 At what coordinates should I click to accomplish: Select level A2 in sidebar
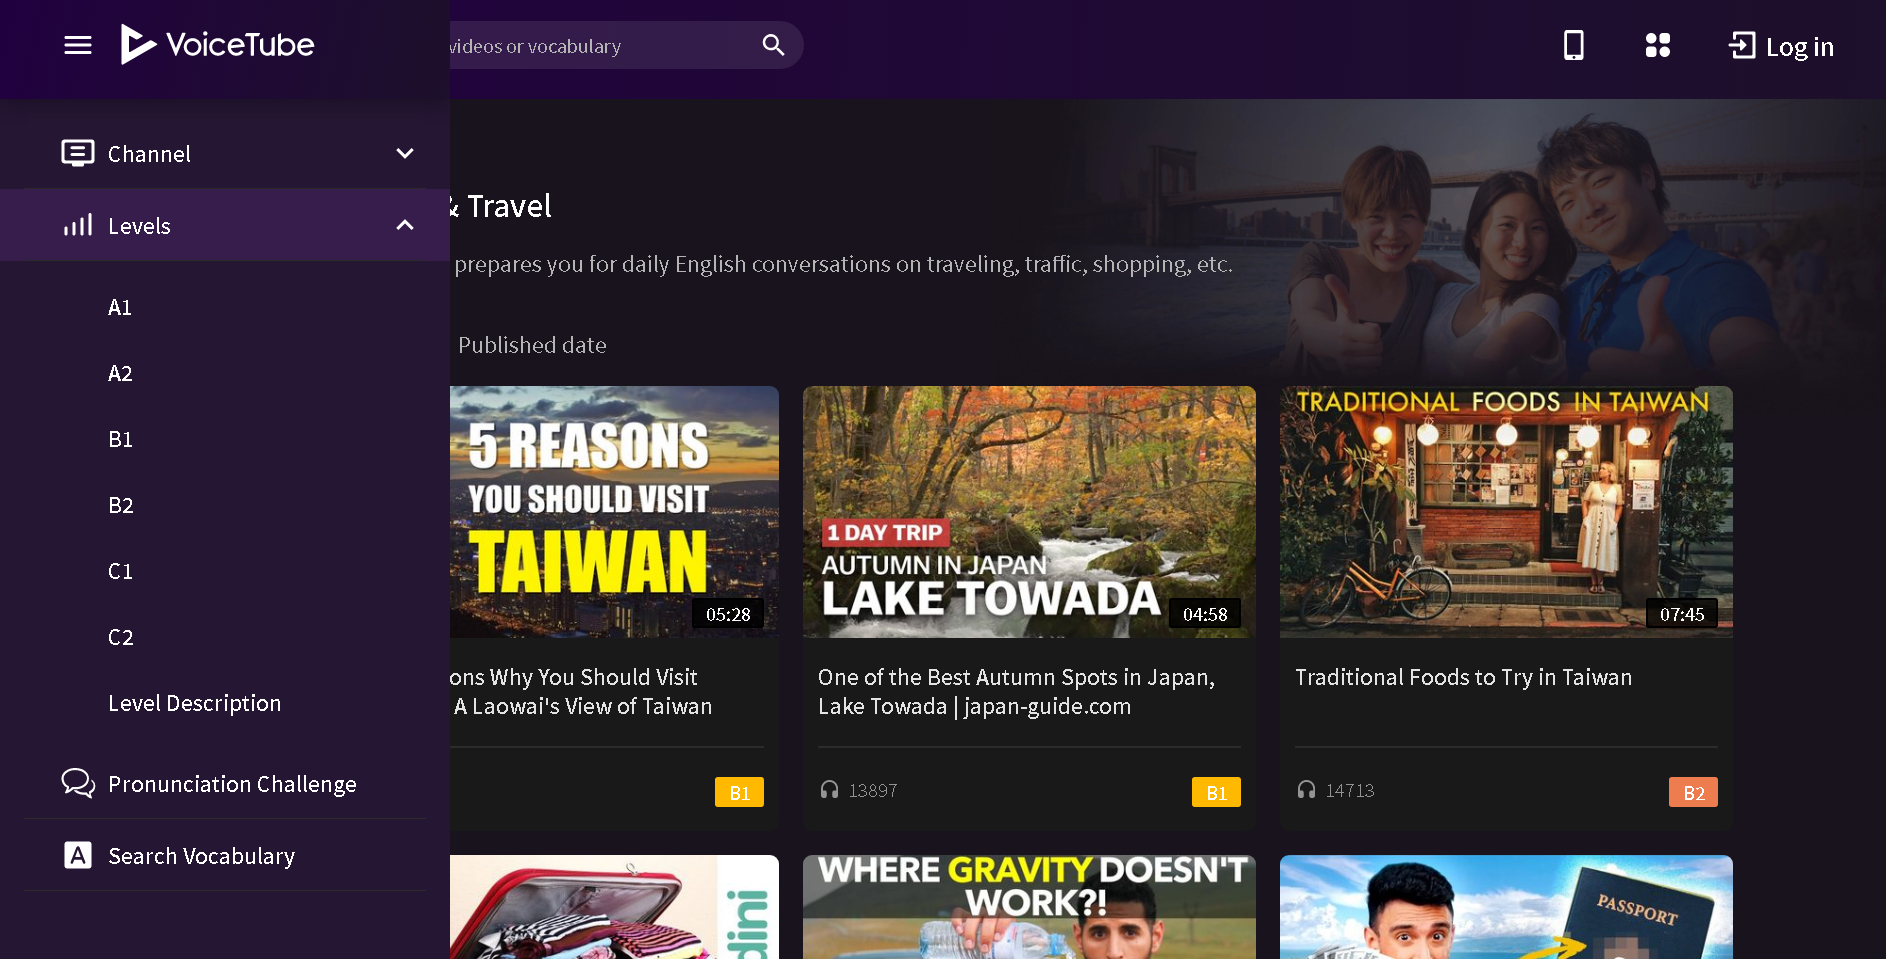[120, 373]
